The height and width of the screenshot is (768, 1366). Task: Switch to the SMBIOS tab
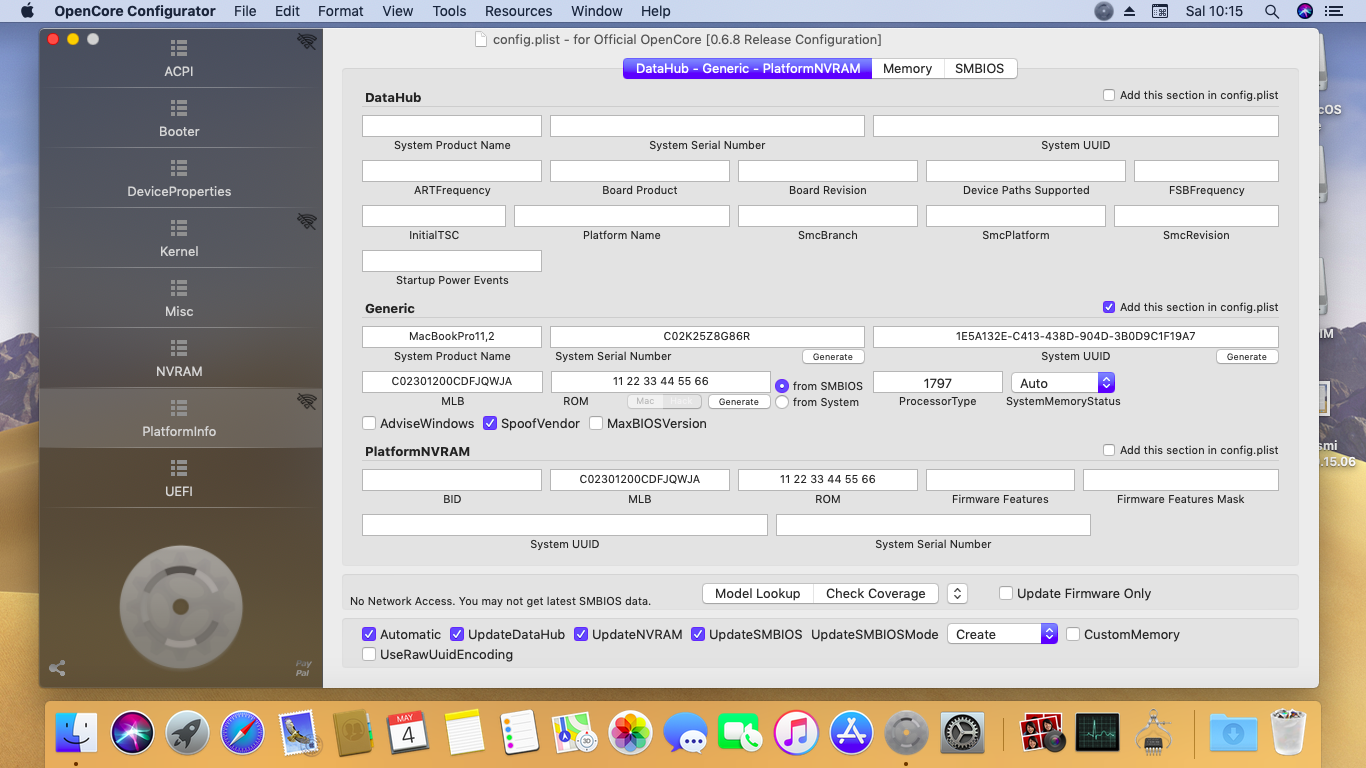click(980, 68)
